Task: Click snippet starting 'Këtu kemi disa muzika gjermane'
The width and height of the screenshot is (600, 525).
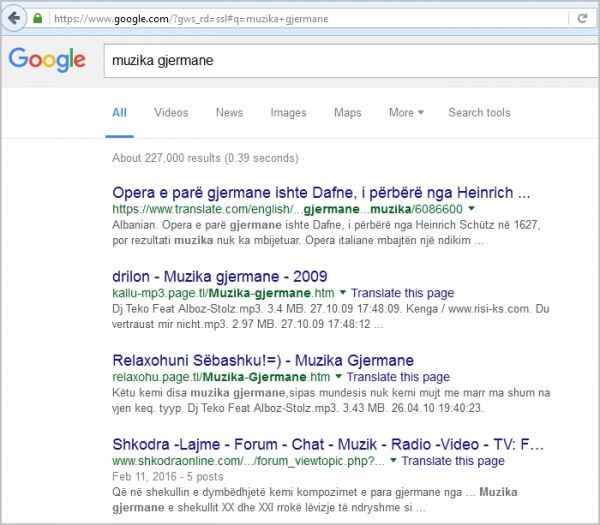Action: tap(331, 400)
